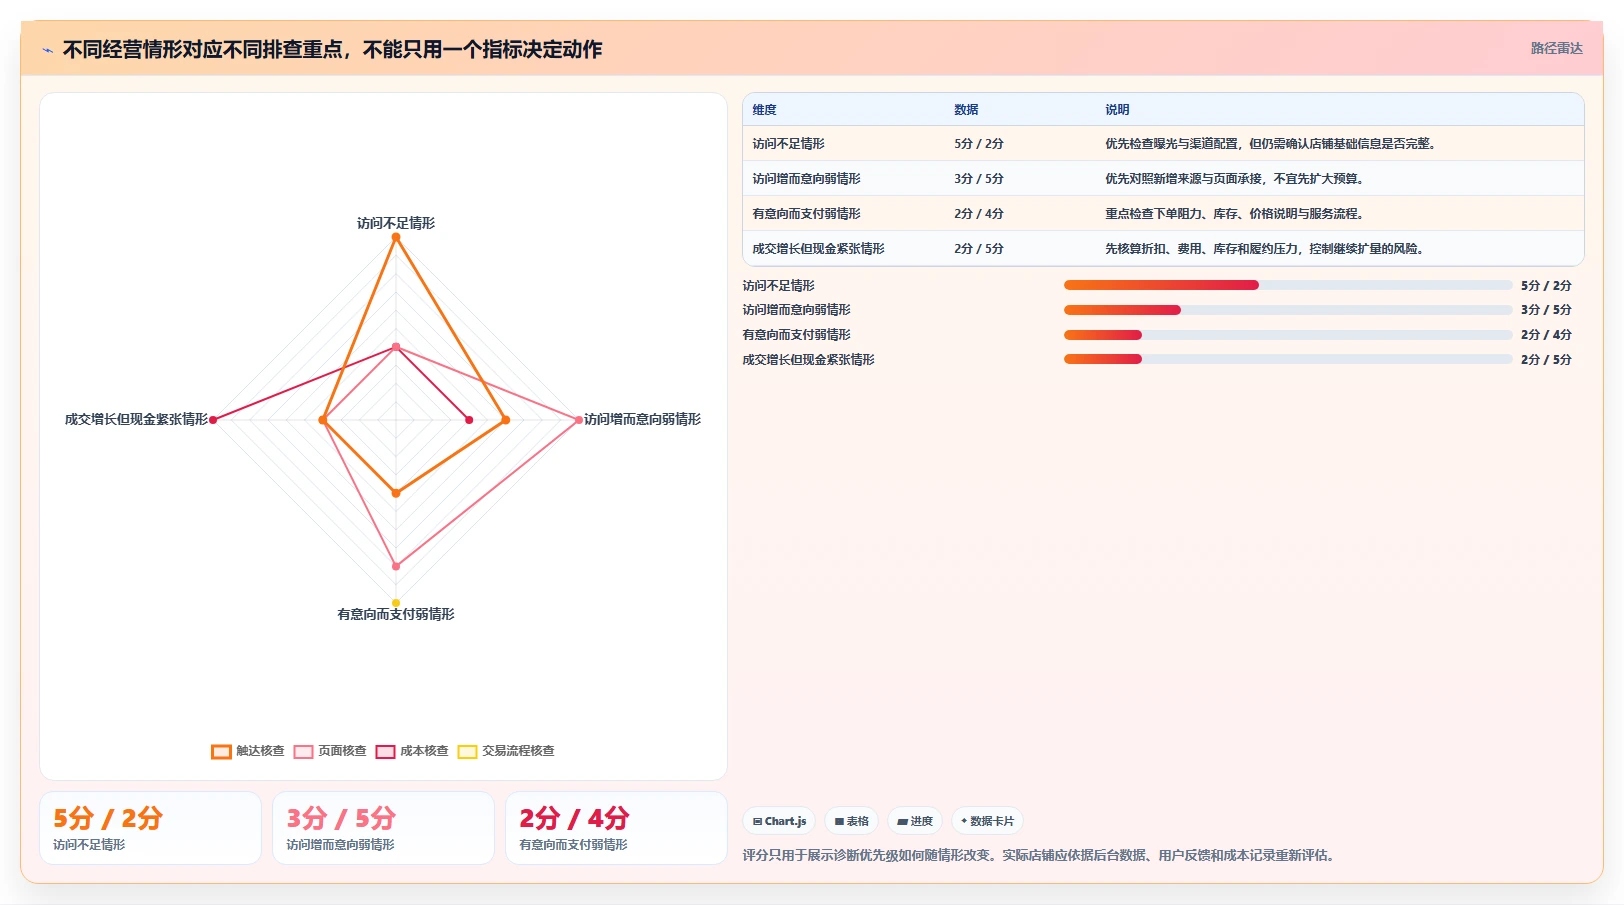Click the 5分 / 2分 stat card
This screenshot has height=905, width=1624.
click(150, 828)
